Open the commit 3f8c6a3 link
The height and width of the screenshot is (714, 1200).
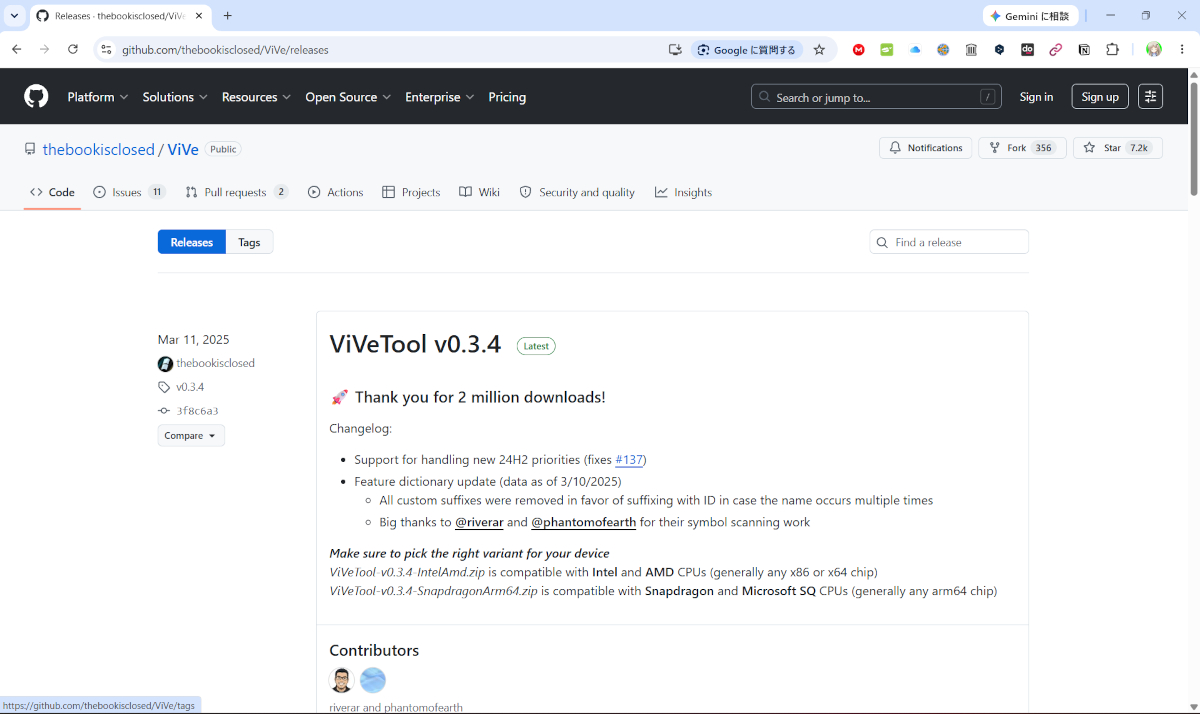(x=197, y=411)
